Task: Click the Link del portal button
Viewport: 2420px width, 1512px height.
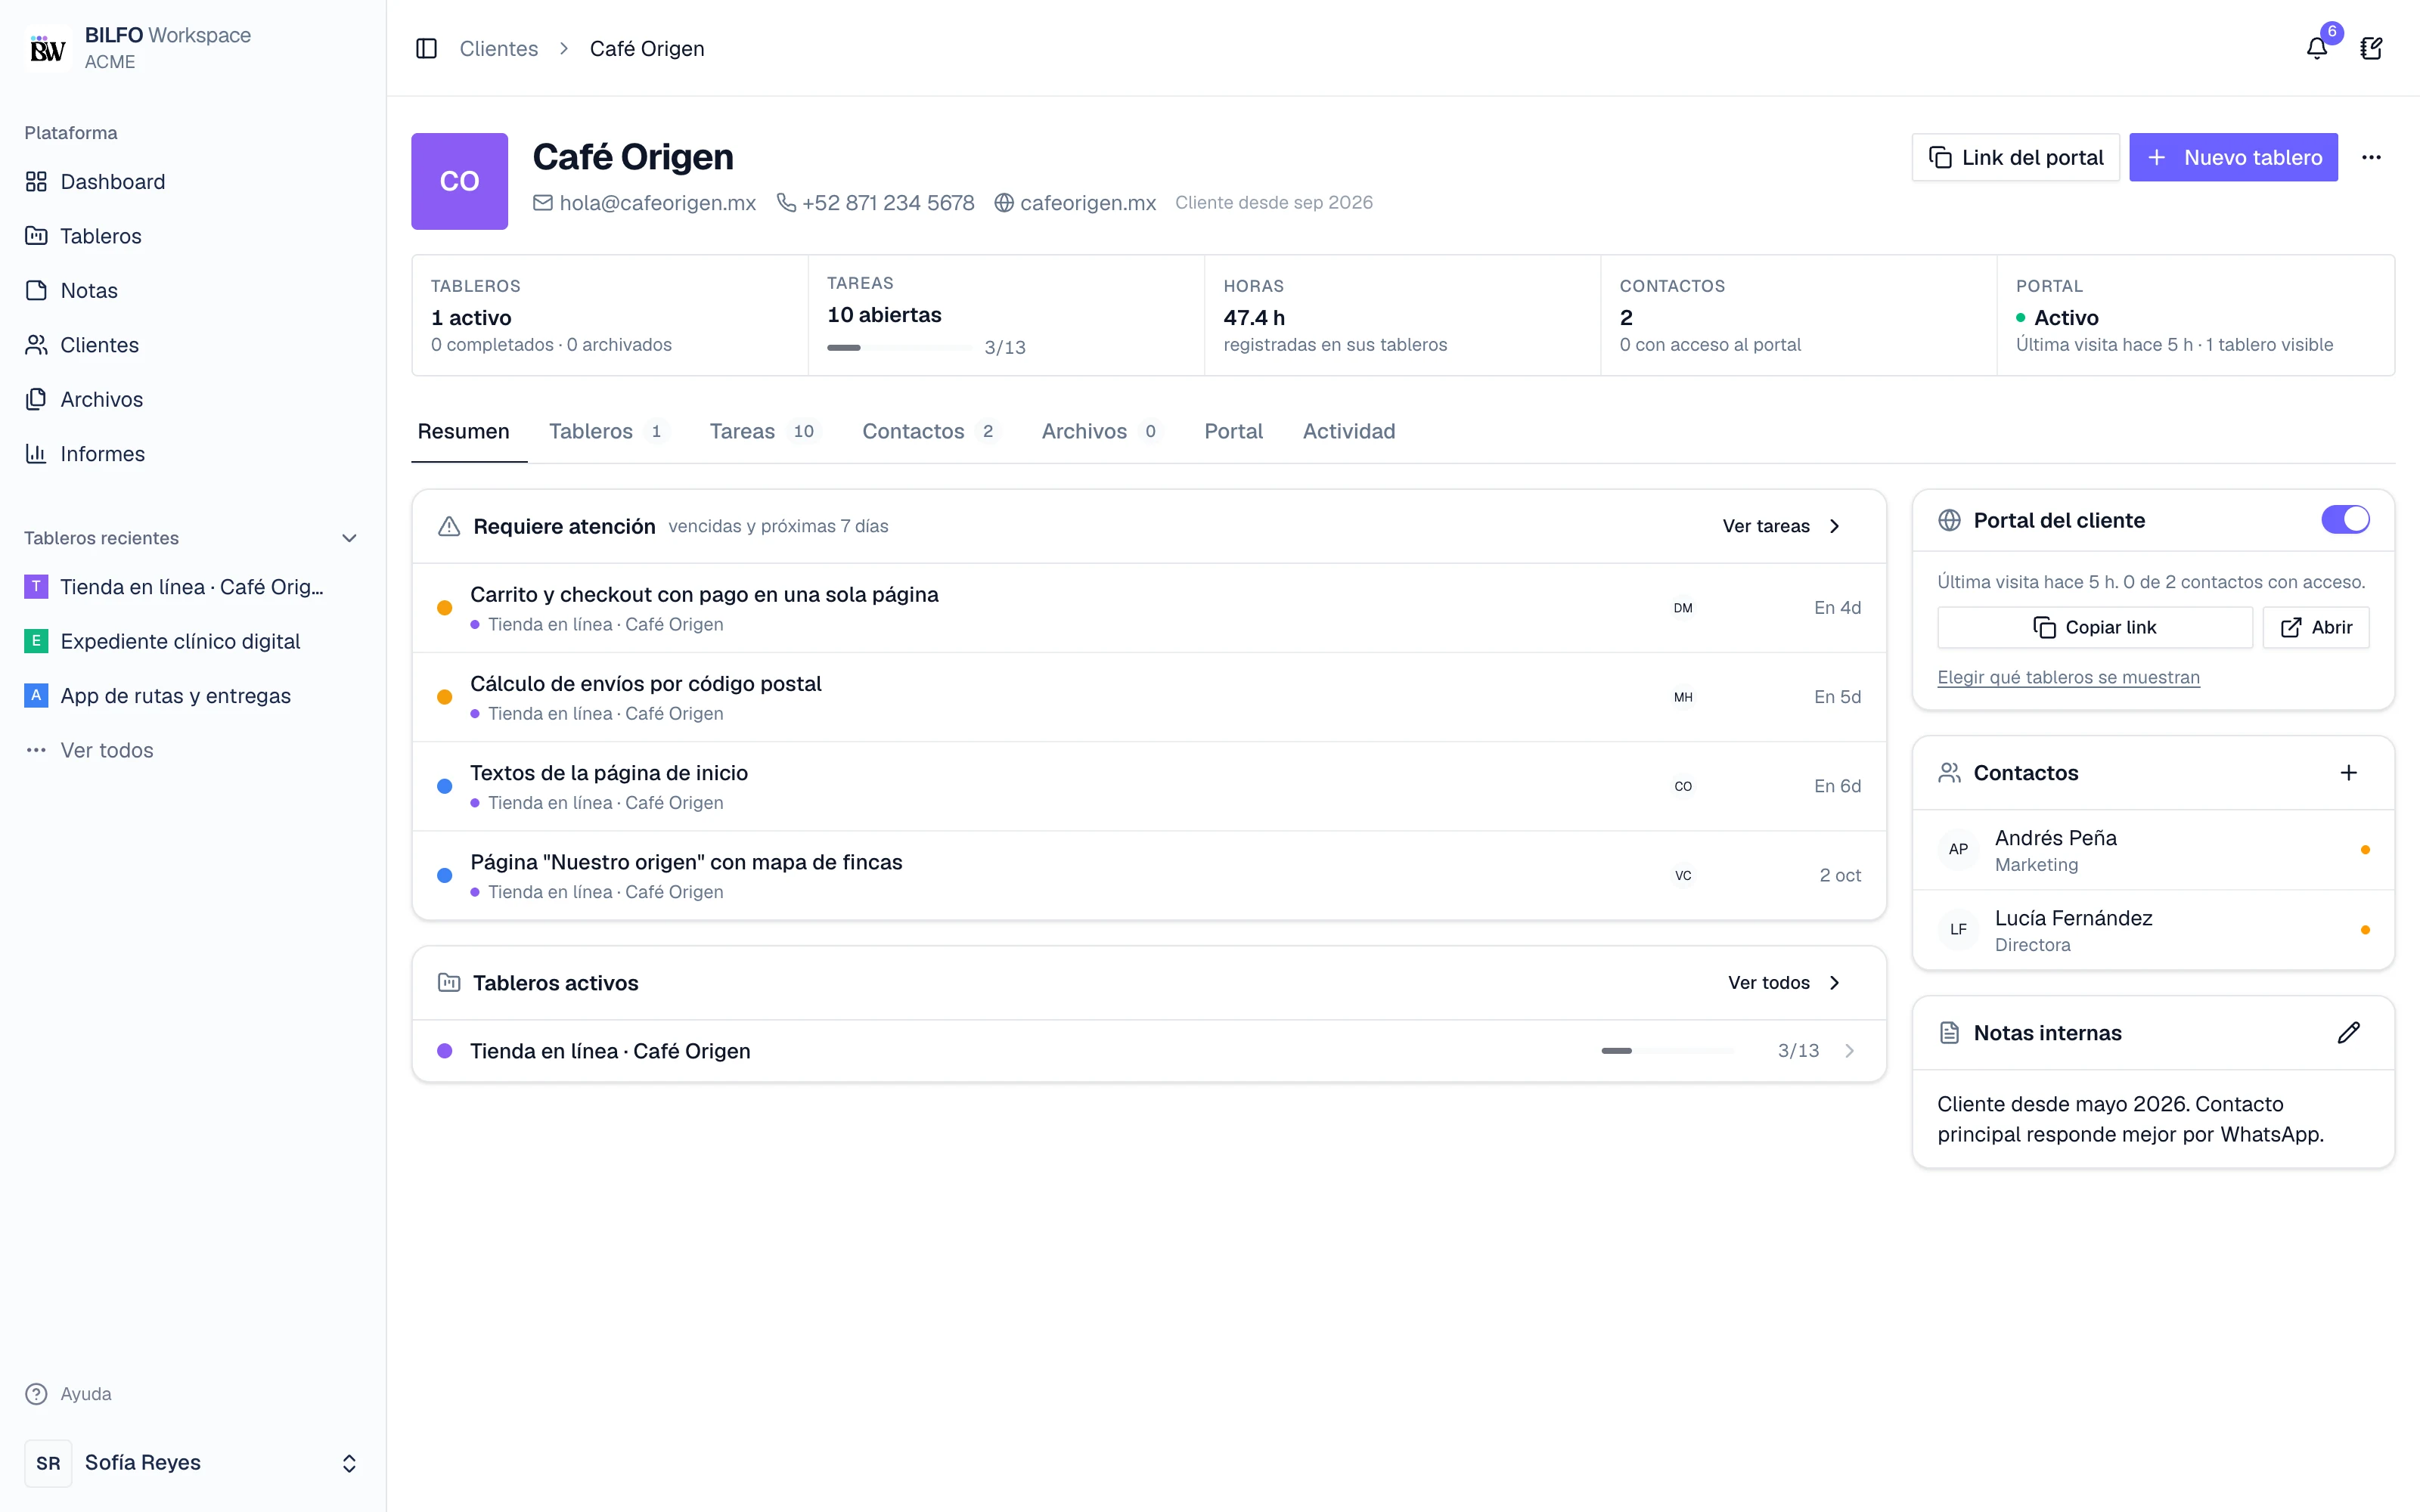Action: point(2015,157)
